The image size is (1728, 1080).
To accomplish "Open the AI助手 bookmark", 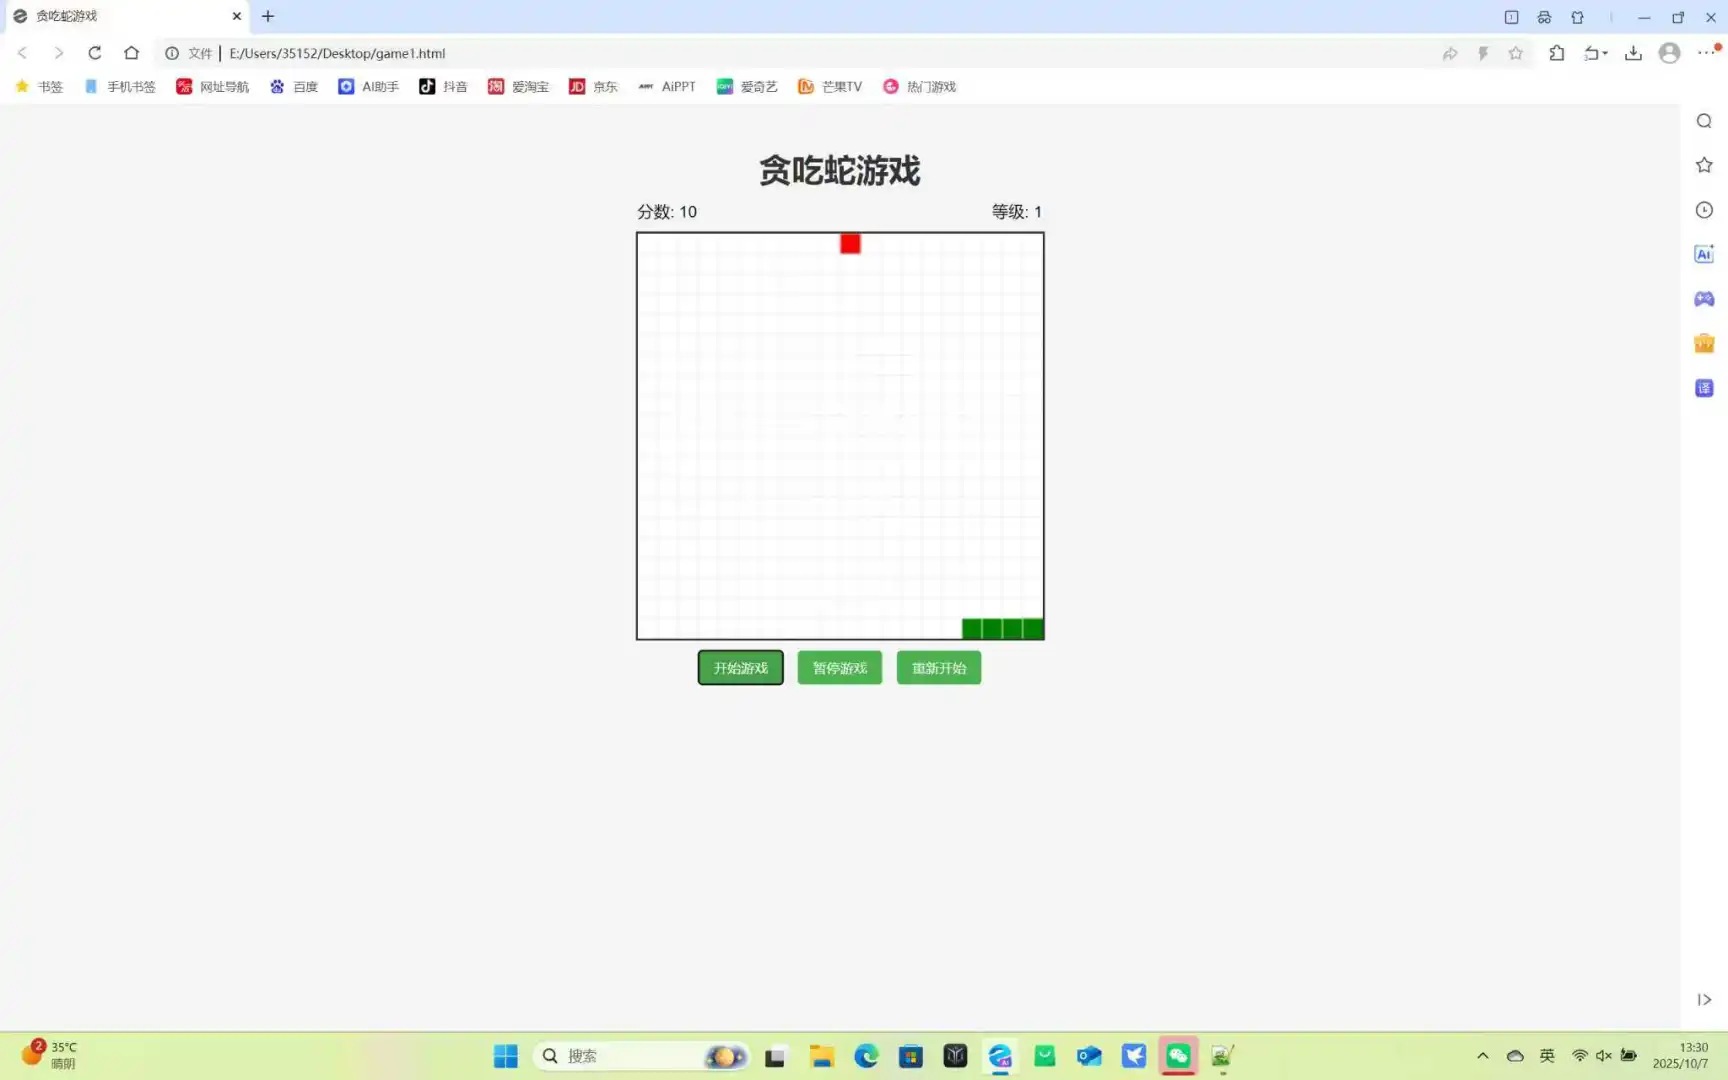I will point(368,86).
